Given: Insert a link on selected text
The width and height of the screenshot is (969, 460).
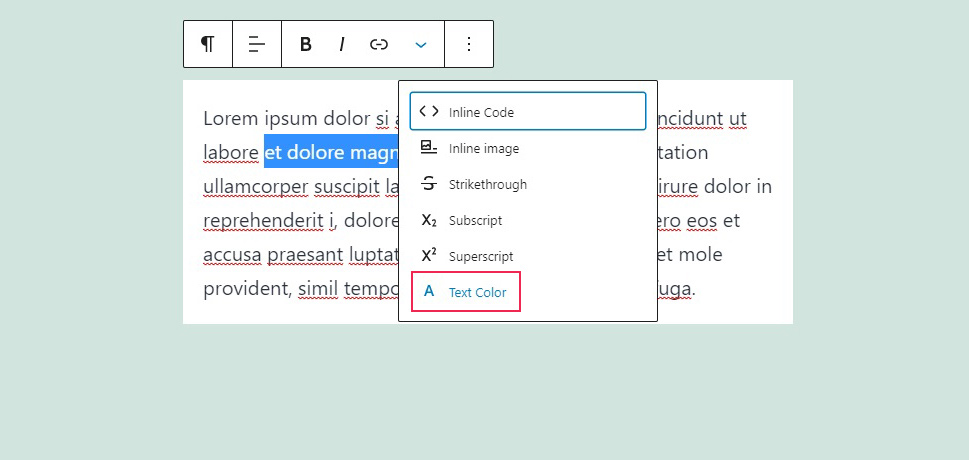Looking at the screenshot, I should point(379,44).
